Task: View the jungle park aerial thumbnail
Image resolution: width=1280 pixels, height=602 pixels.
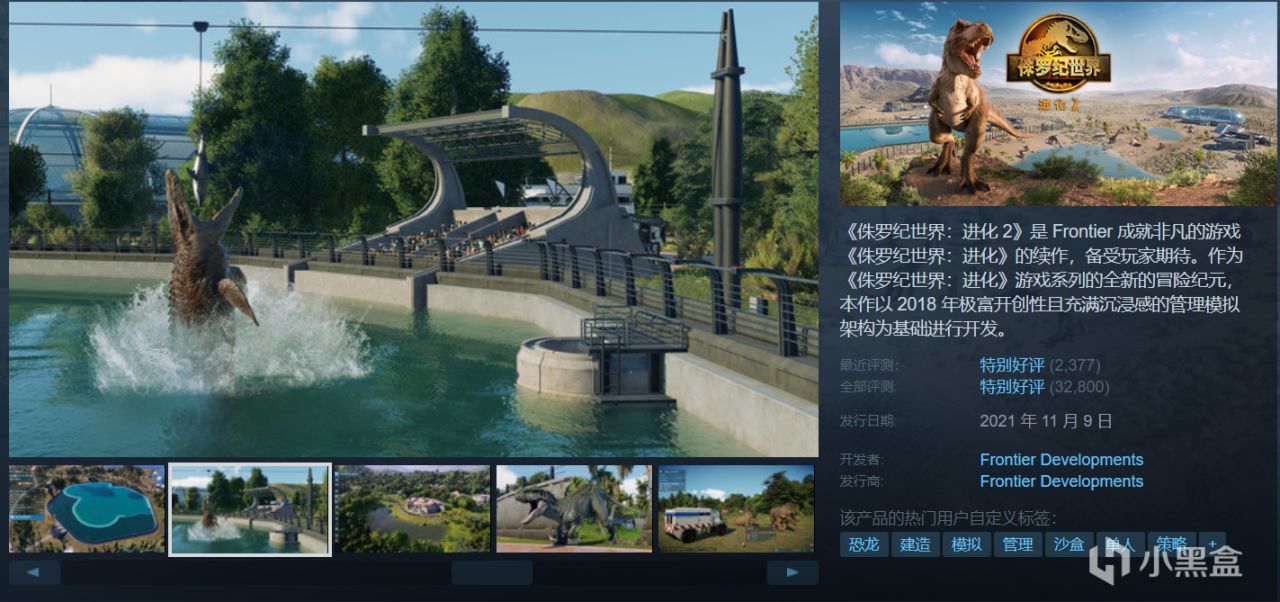Action: 412,508
